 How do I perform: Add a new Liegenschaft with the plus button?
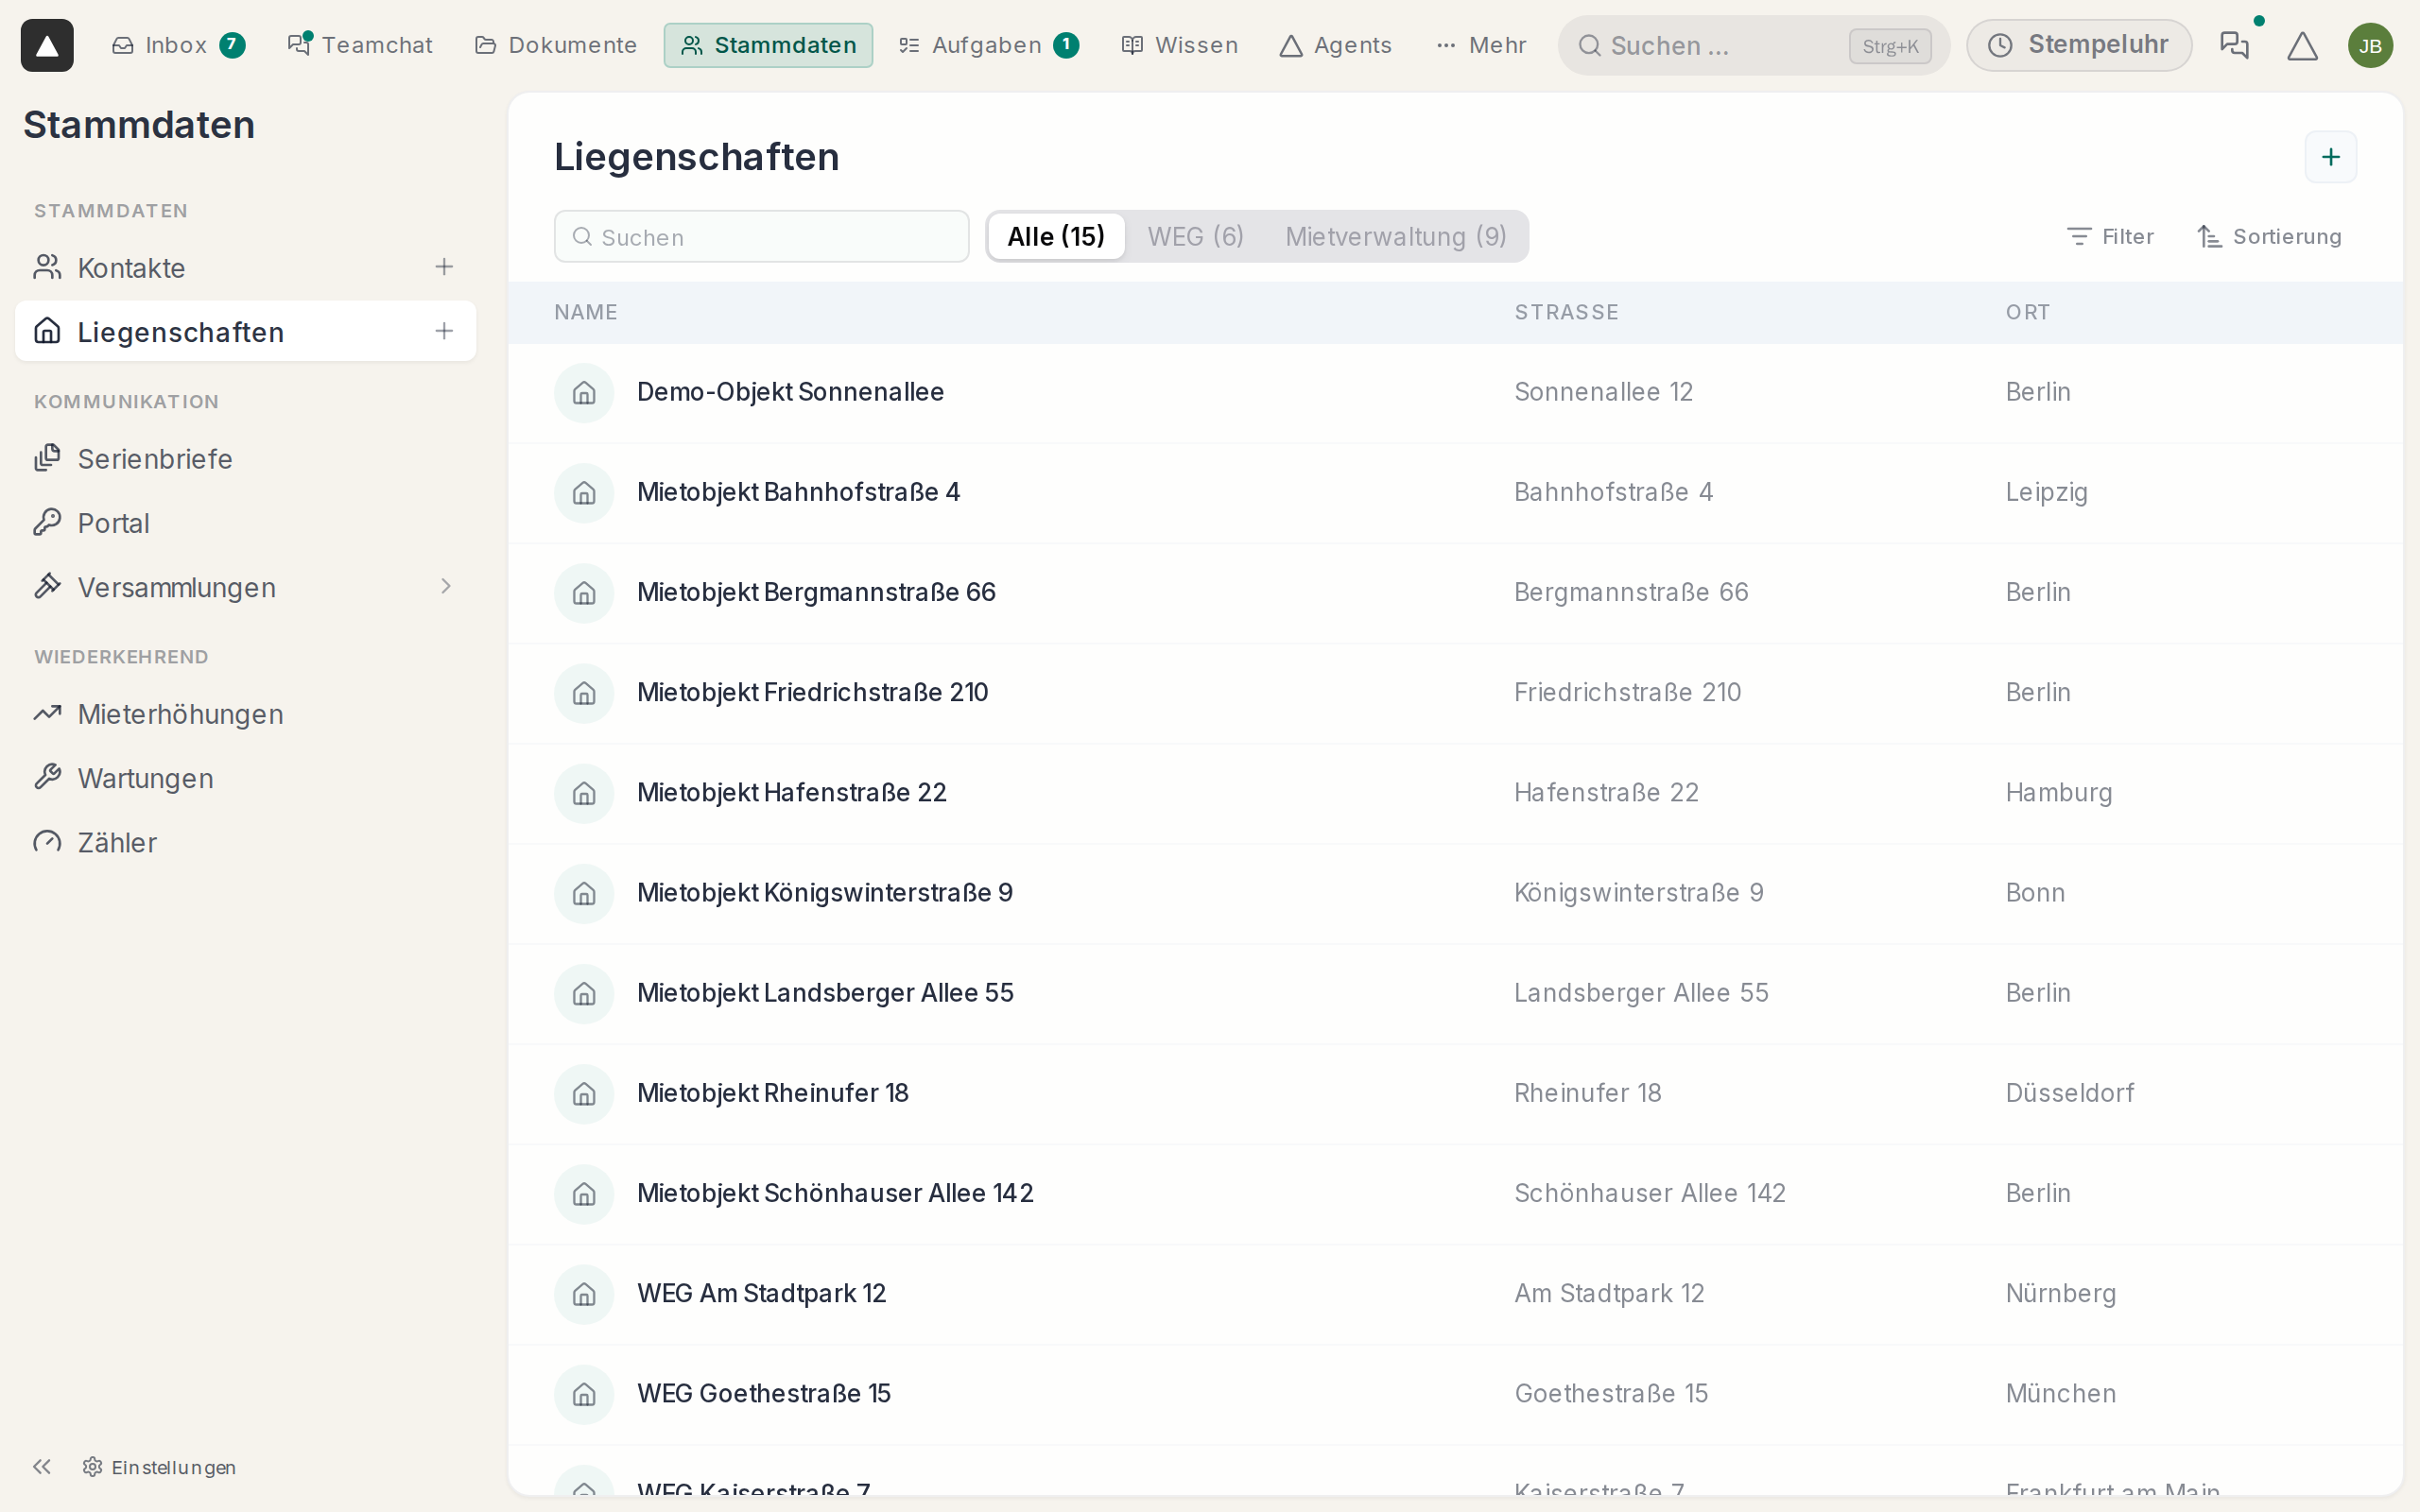pos(2330,157)
